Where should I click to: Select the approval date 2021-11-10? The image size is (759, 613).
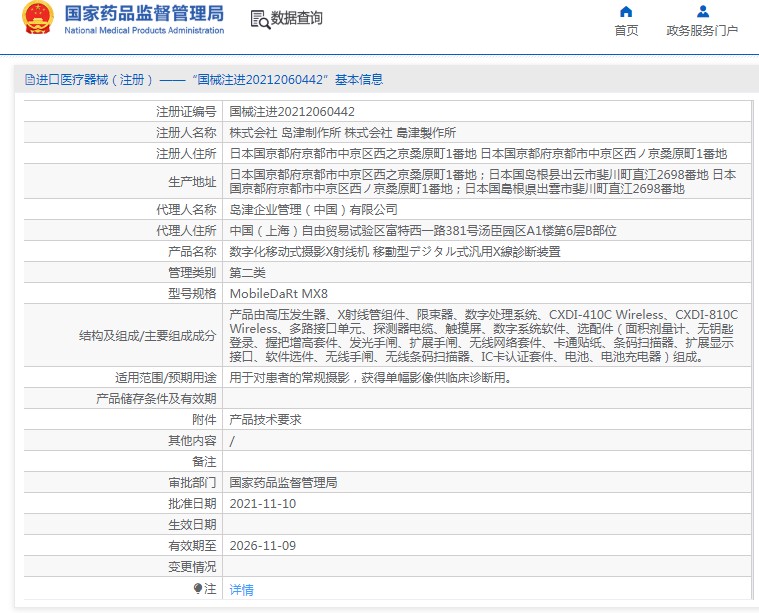coord(262,504)
